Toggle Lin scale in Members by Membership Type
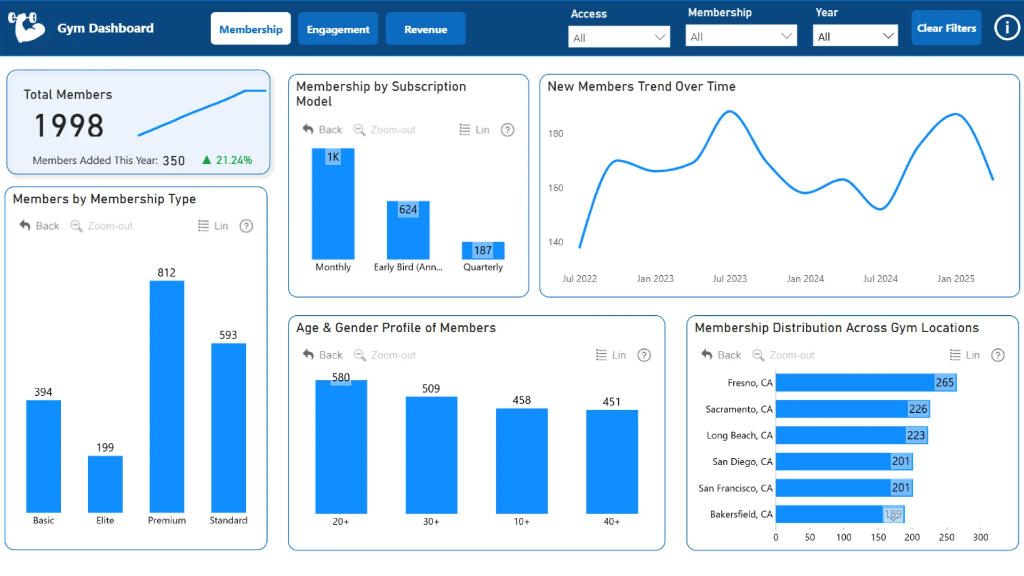Viewport: 1024px width, 576px height. pos(213,226)
